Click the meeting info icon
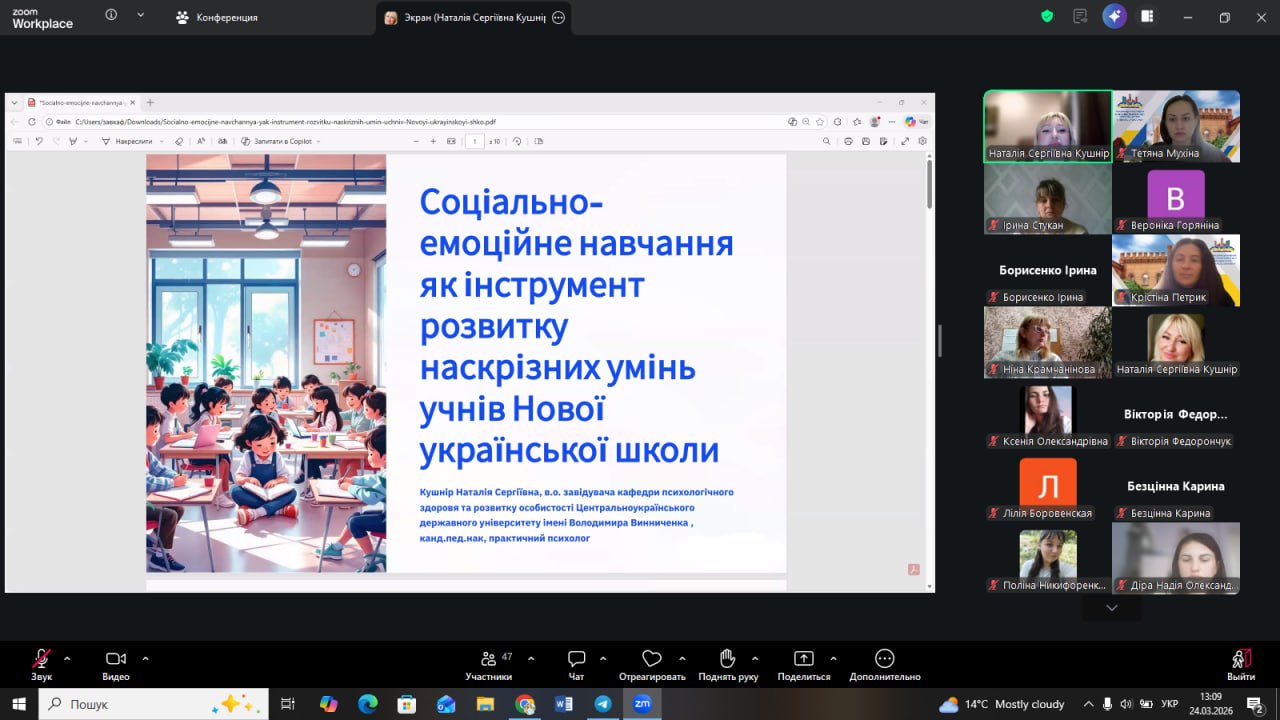The image size is (1280, 720). 111,15
